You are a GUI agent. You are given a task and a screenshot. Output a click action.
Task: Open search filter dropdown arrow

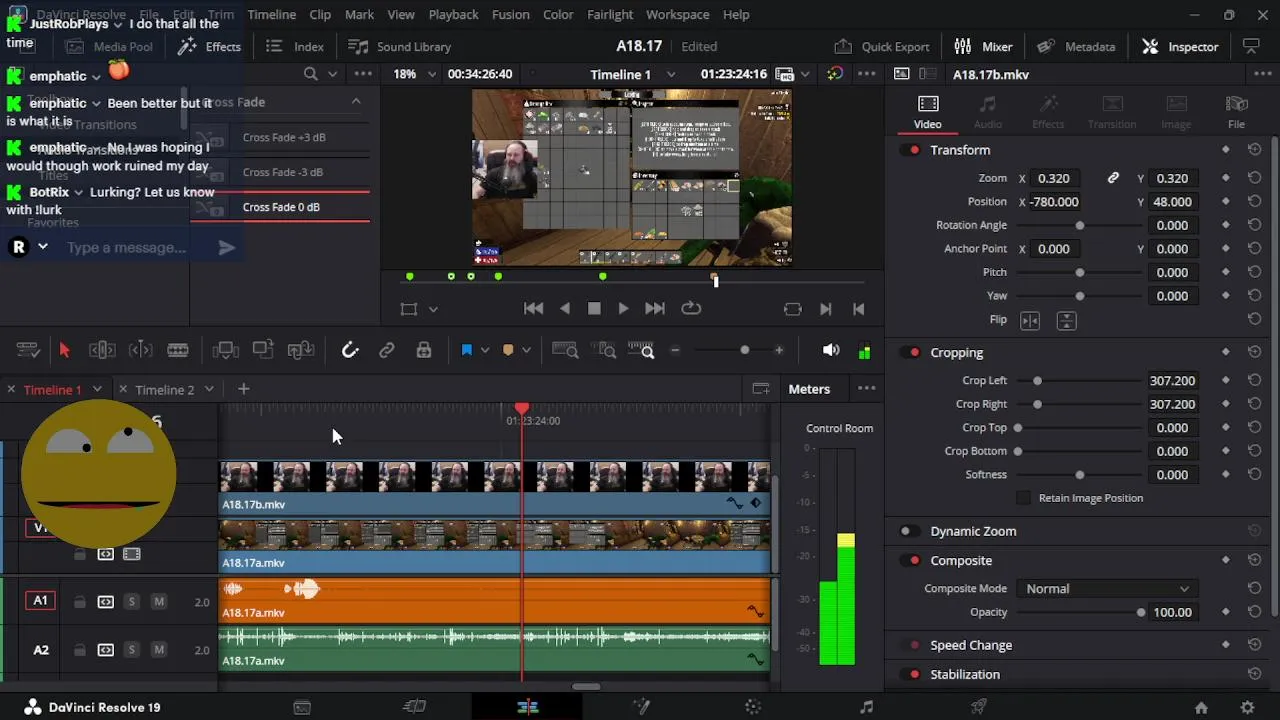point(333,74)
